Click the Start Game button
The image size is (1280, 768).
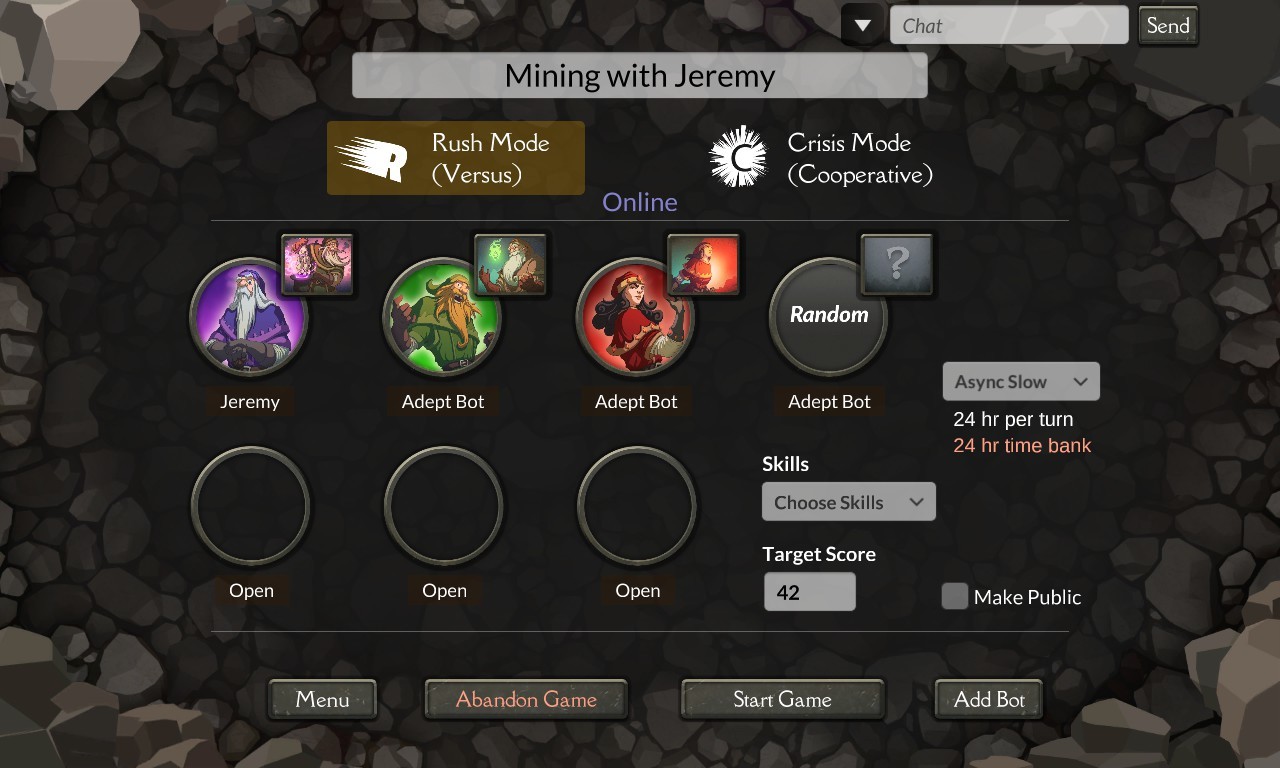click(783, 699)
